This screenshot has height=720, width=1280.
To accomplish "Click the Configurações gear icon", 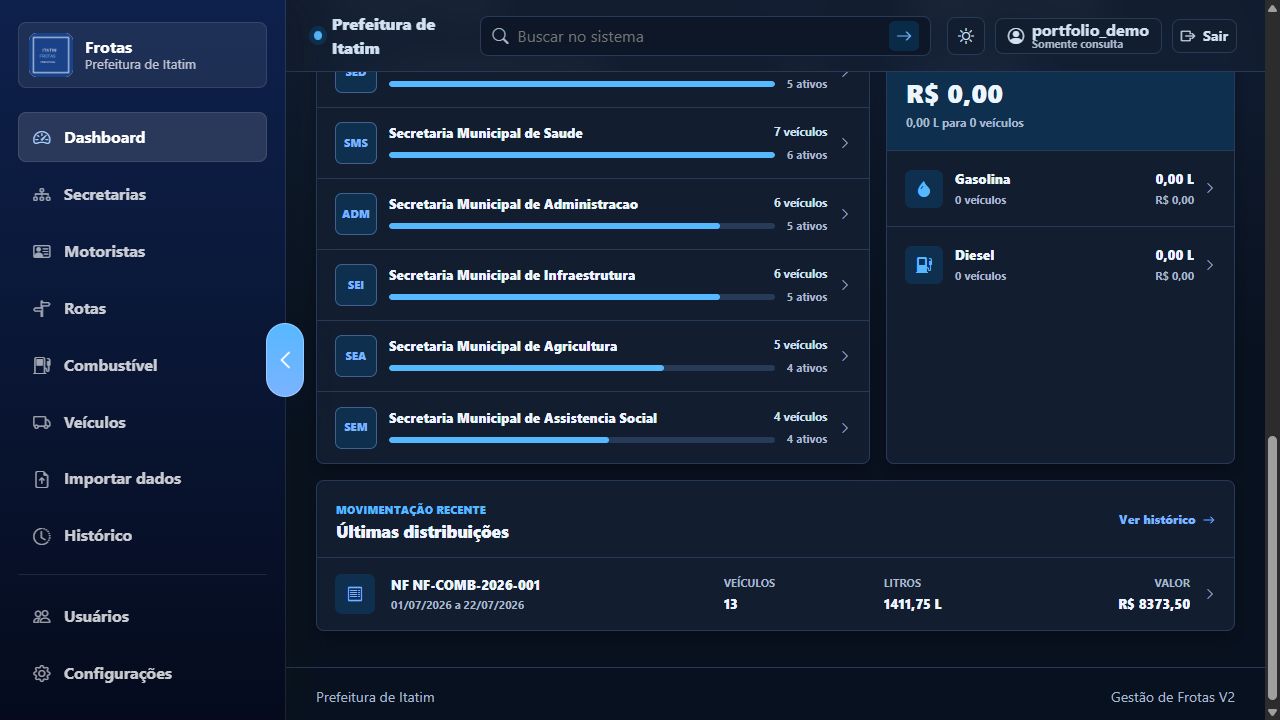I will coord(42,674).
